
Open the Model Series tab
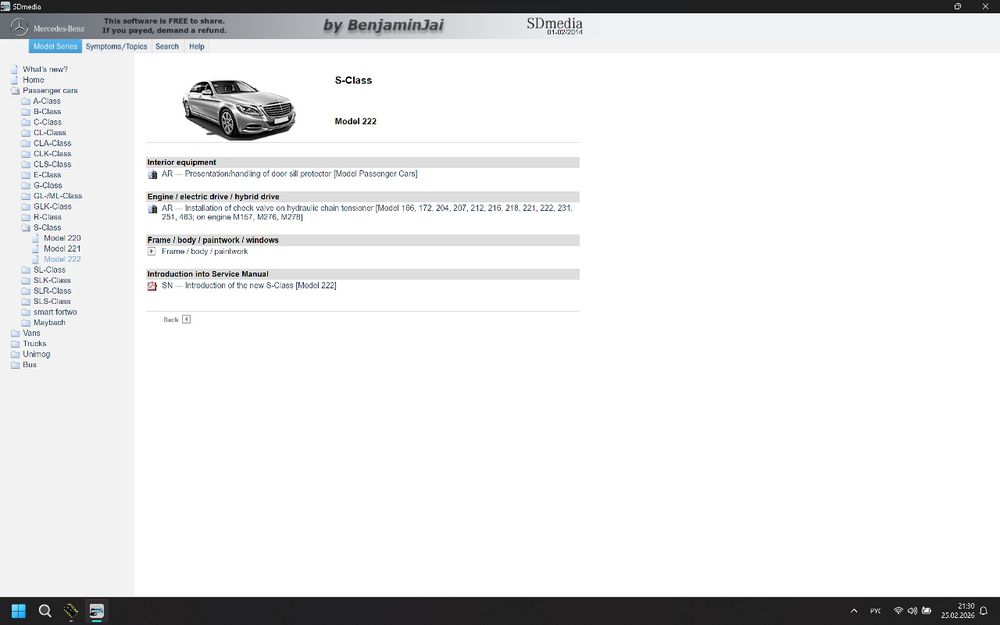pyautogui.click(x=55, y=47)
